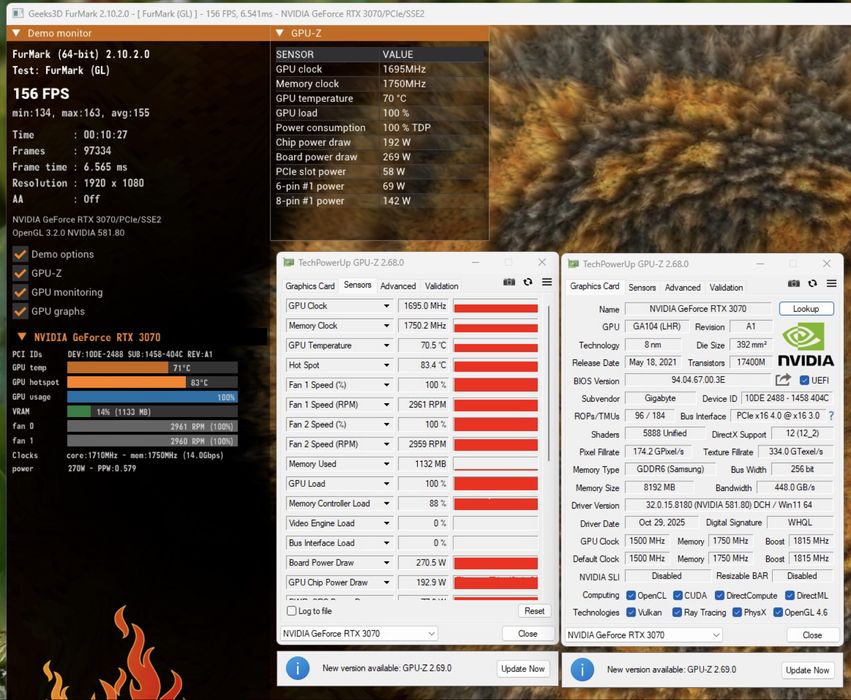The width and height of the screenshot is (851, 700).
Task: Open GPU selector dropdown in Graphics Card window
Action: pyautogui.click(x=643, y=634)
